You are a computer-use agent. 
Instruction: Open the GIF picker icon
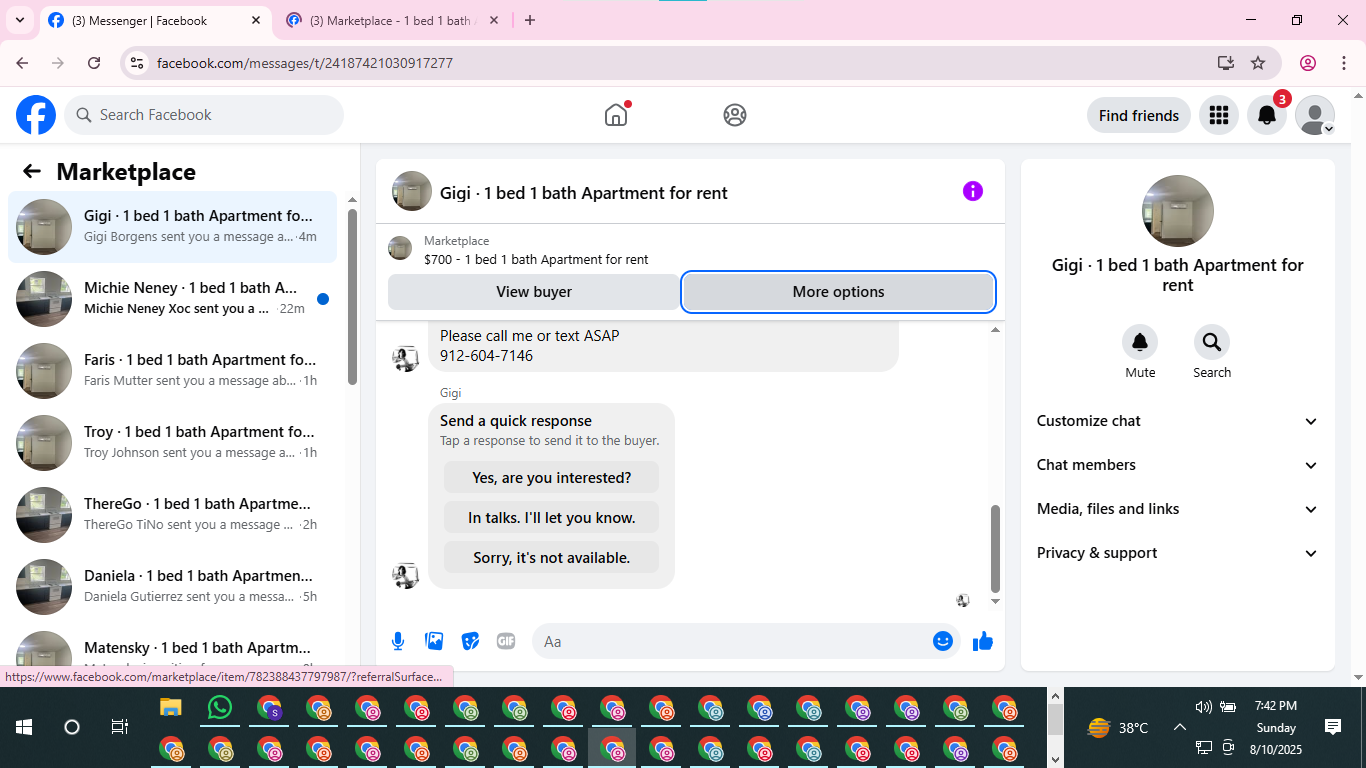(506, 641)
